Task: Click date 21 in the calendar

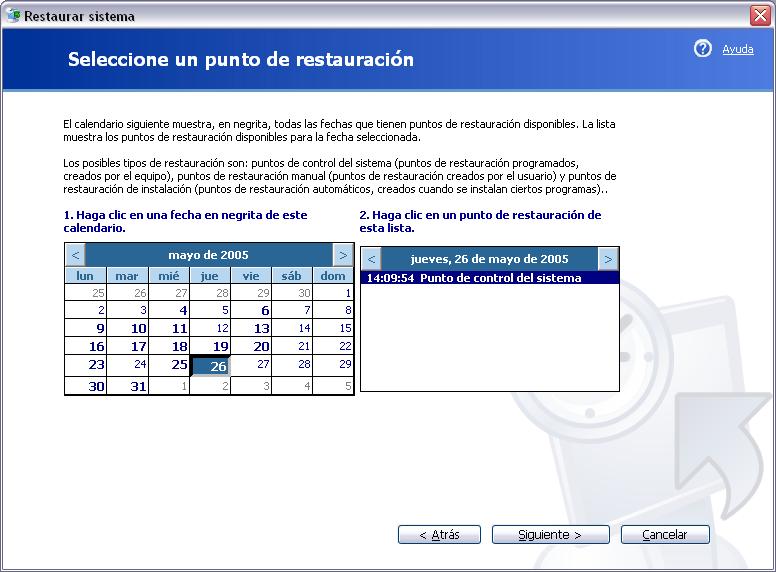Action: point(292,346)
